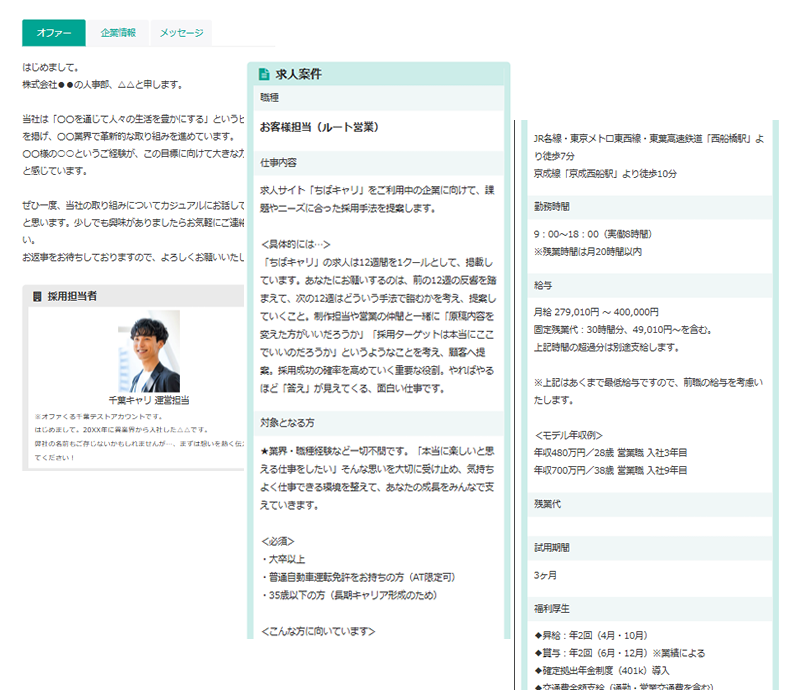Select the 京成線「京成西船駅」より徒歩10分 line
Image resolution: width=800 pixels, height=700 pixels.
(605, 173)
